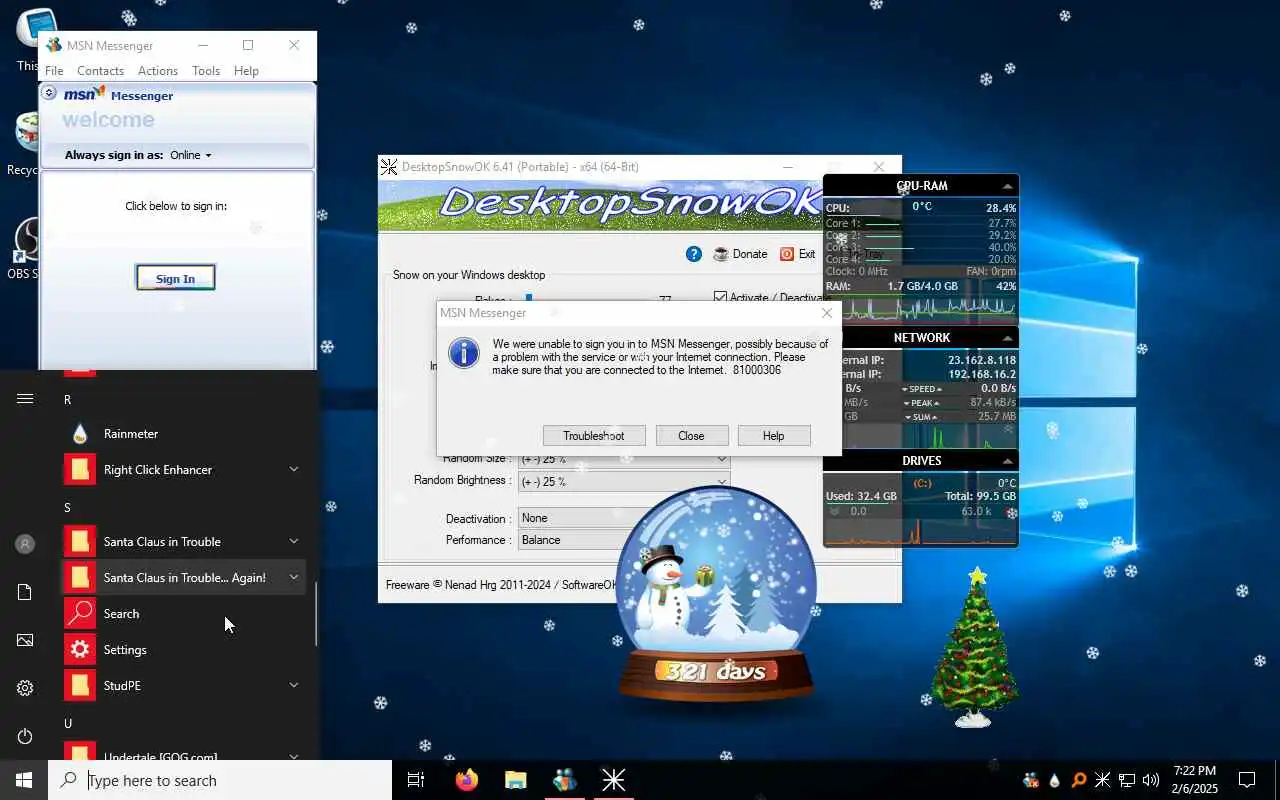The height and width of the screenshot is (800, 1280).
Task: Click the Start menu hamburger expand icon
Action: pyautogui.click(x=25, y=398)
